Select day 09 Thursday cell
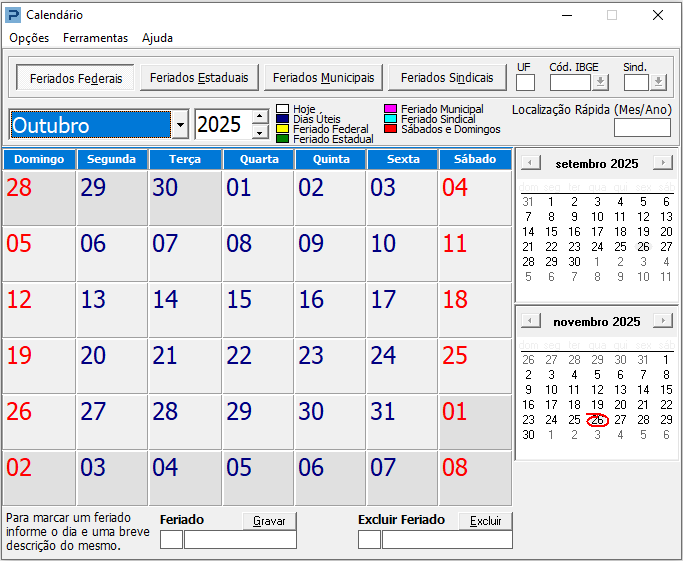Screen dimensions: 683x561 click(x=330, y=254)
